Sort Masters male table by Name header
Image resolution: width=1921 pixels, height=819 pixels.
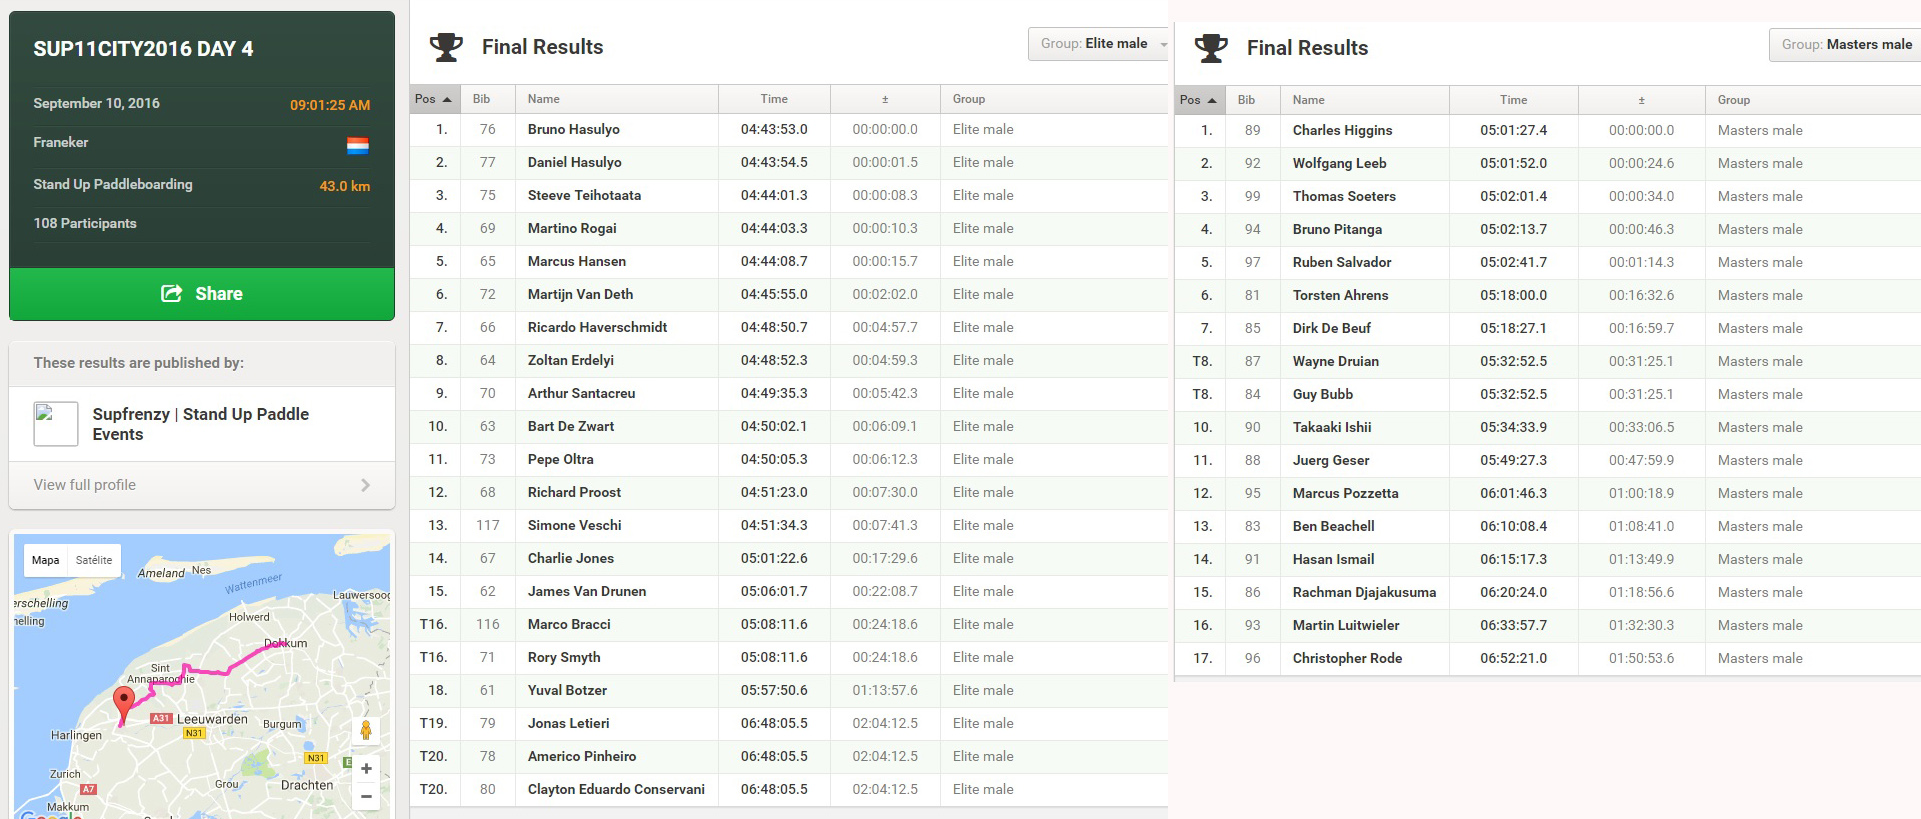(1365, 100)
